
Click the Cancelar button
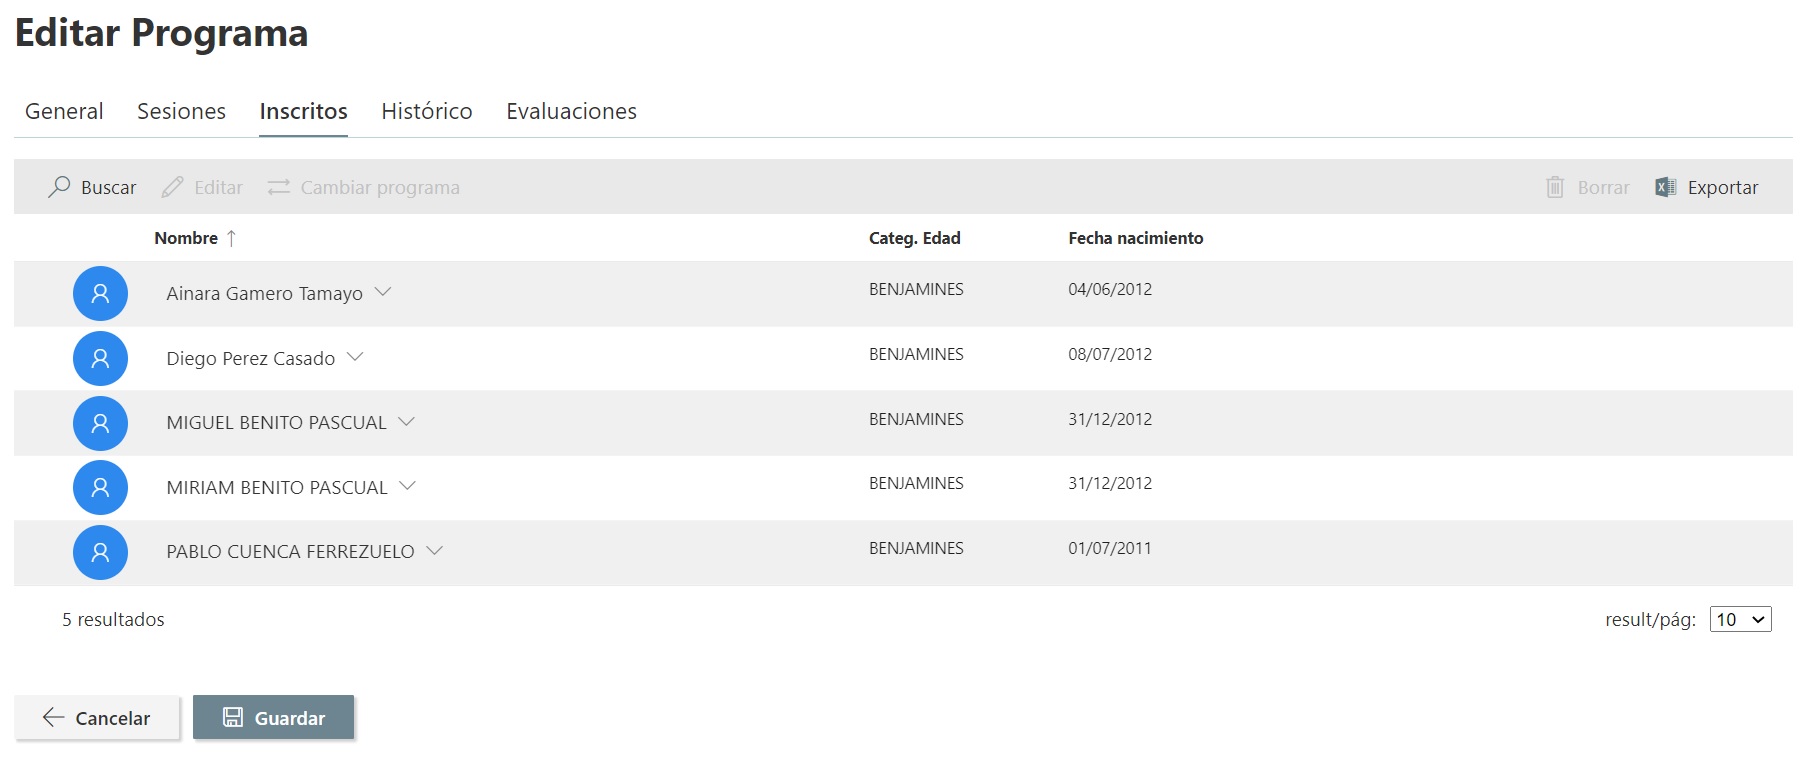coord(97,718)
